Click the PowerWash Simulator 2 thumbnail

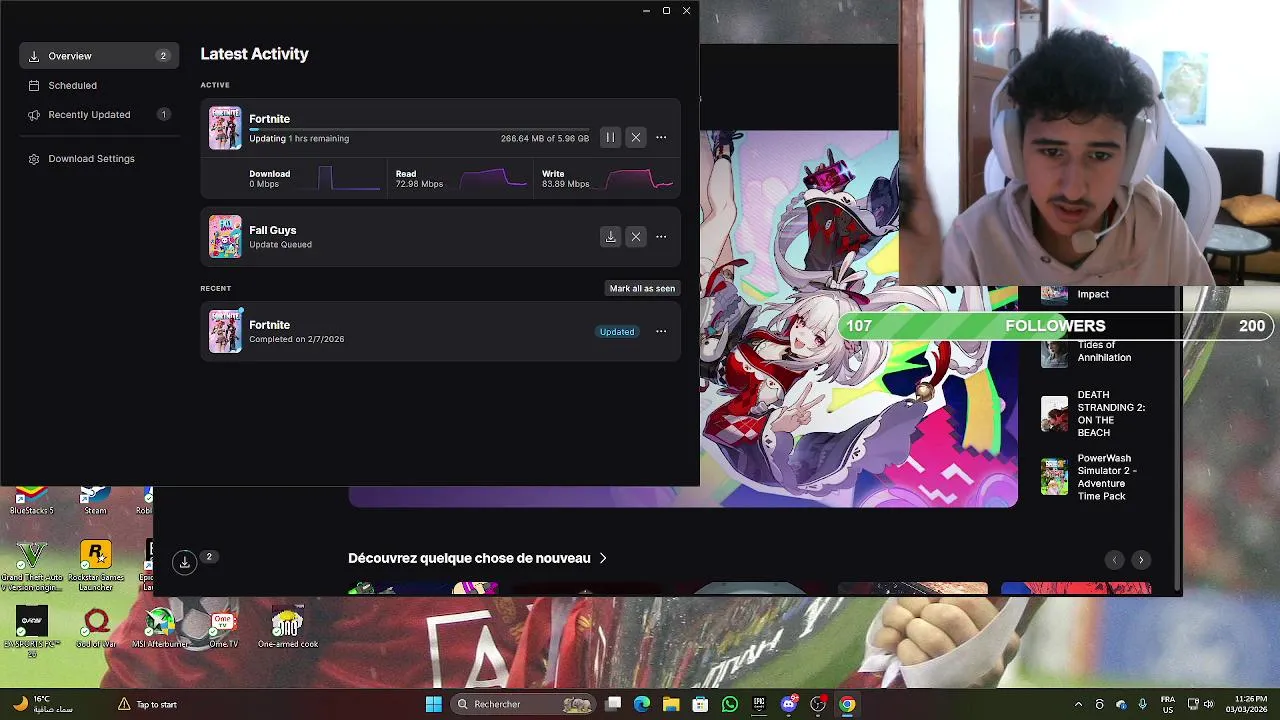(1054, 477)
